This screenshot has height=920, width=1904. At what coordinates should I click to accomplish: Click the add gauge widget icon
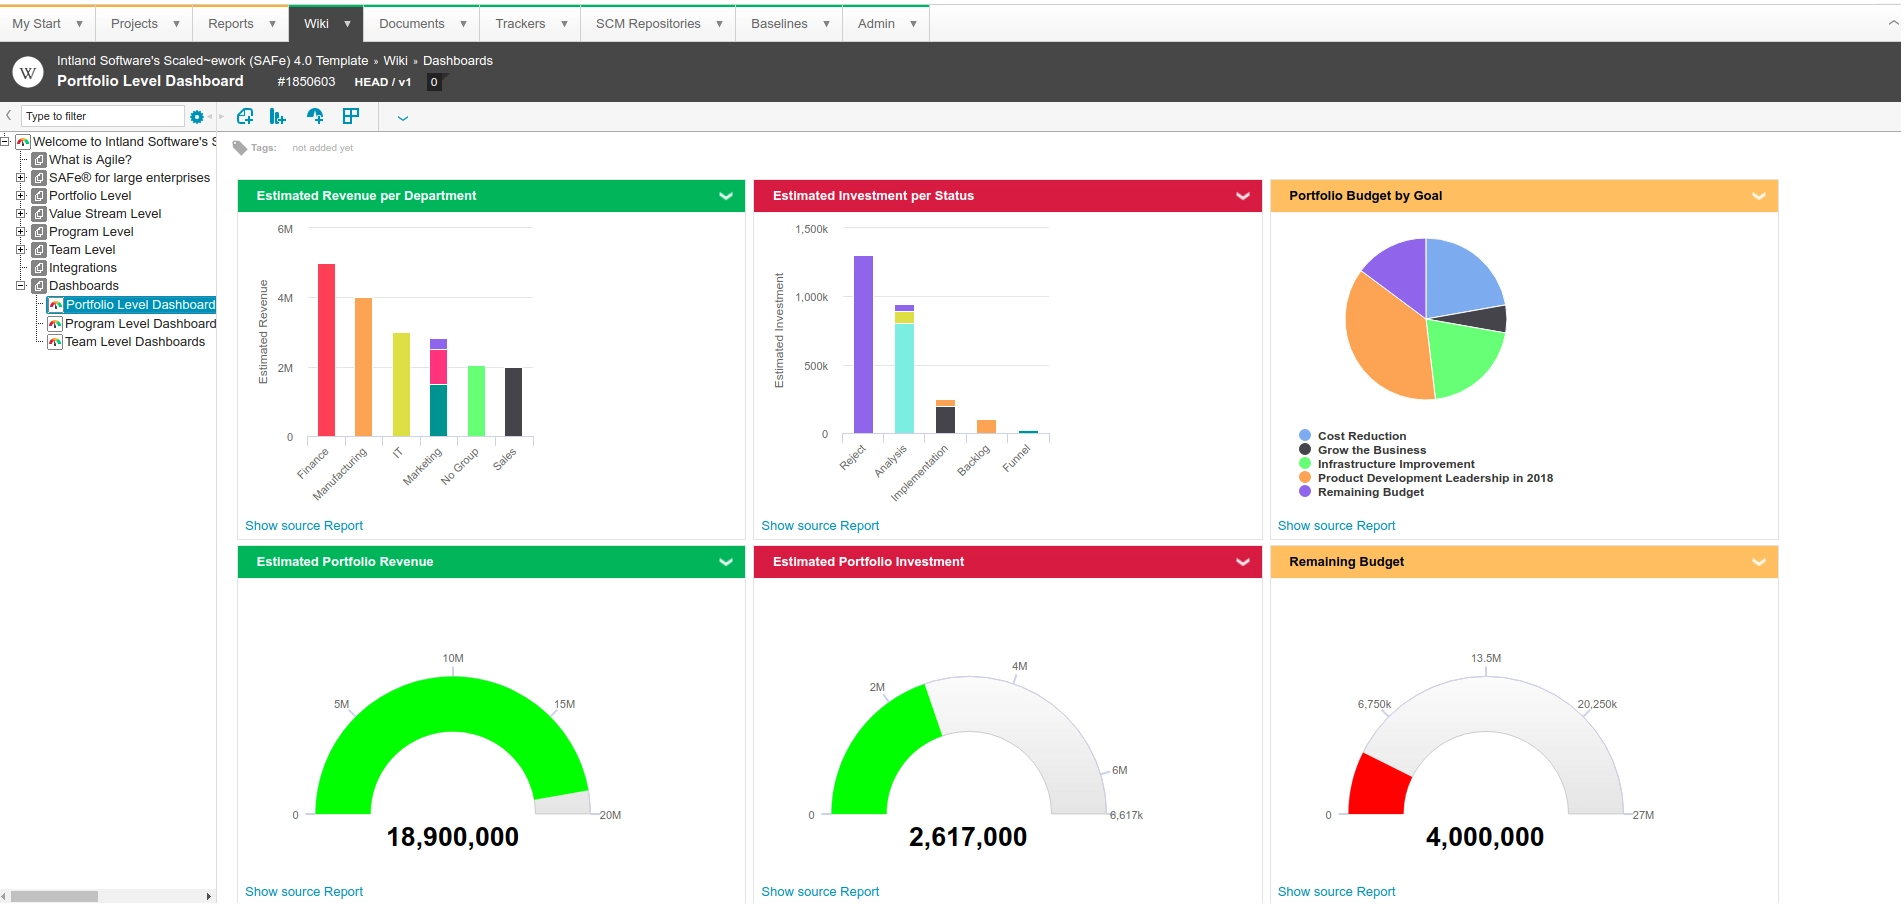[315, 117]
